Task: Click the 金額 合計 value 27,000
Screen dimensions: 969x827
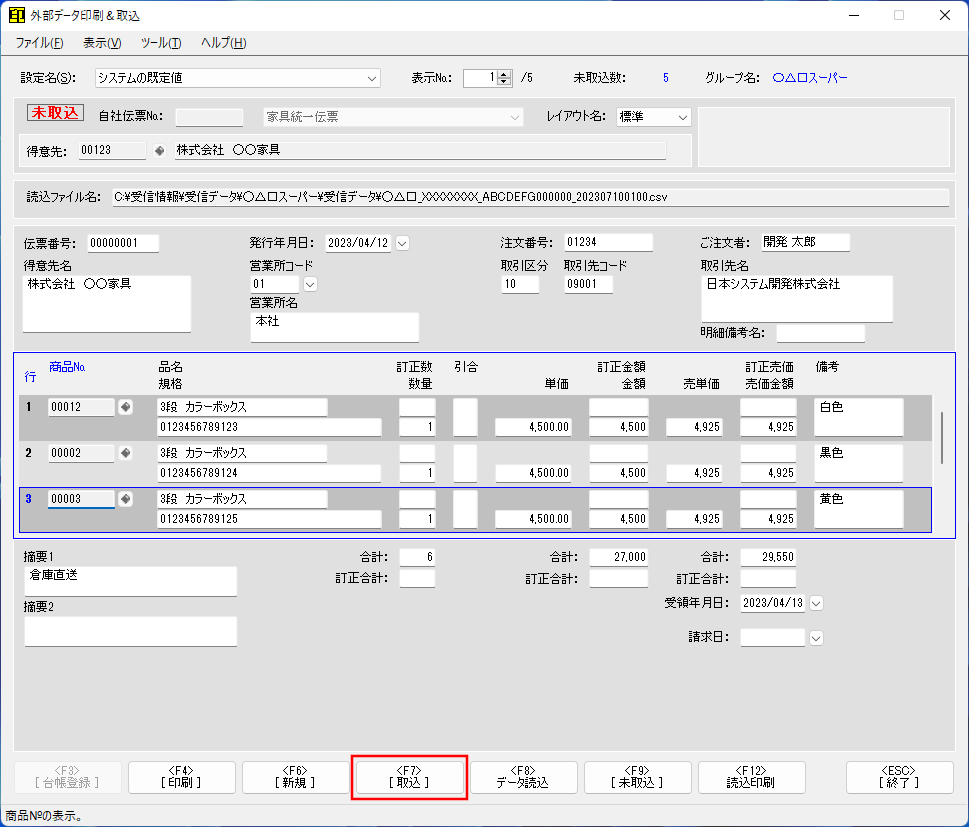Action: (619, 558)
